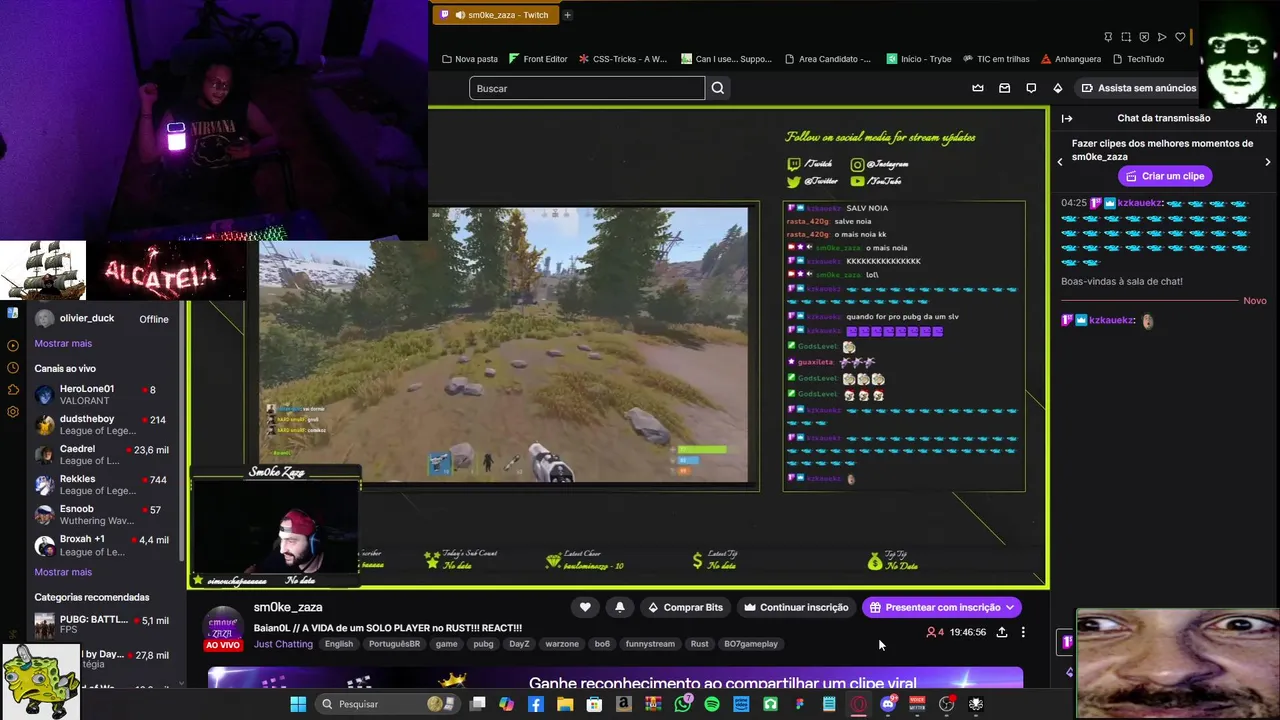Open olivier_duck offline channel
Image resolution: width=1280 pixels, height=720 pixels.
click(102, 318)
